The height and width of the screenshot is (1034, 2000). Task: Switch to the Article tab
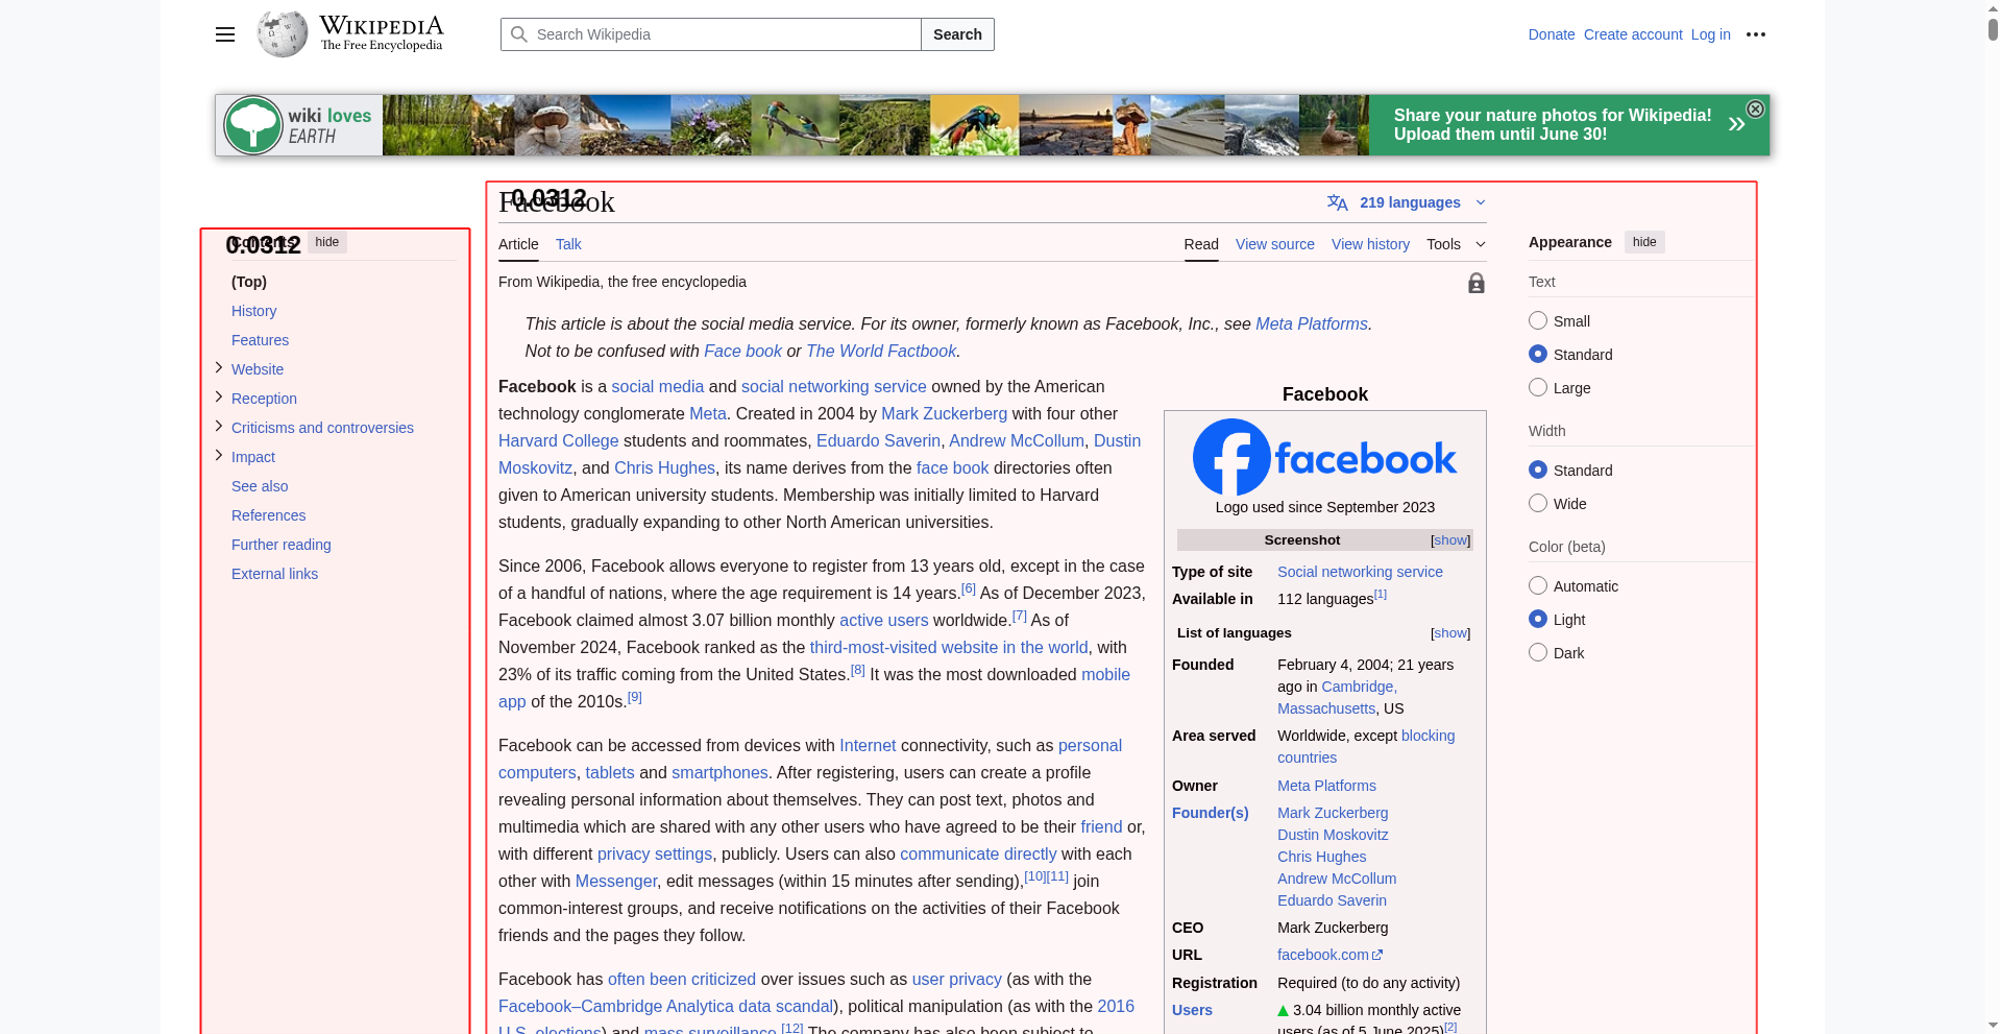tap(518, 244)
